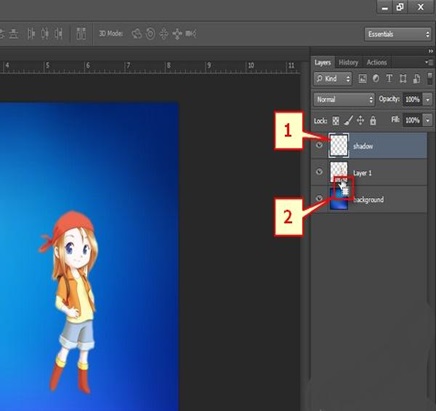The image size is (436, 411).
Task: Switch to the History tab
Action: click(x=348, y=63)
